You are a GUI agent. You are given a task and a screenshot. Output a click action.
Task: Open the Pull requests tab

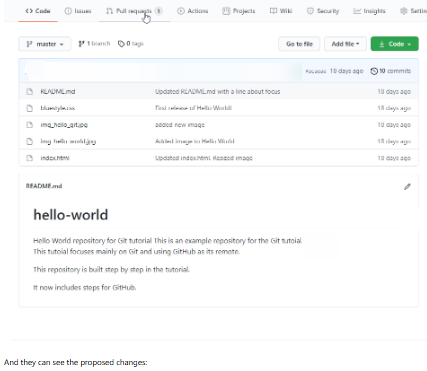pos(134,11)
